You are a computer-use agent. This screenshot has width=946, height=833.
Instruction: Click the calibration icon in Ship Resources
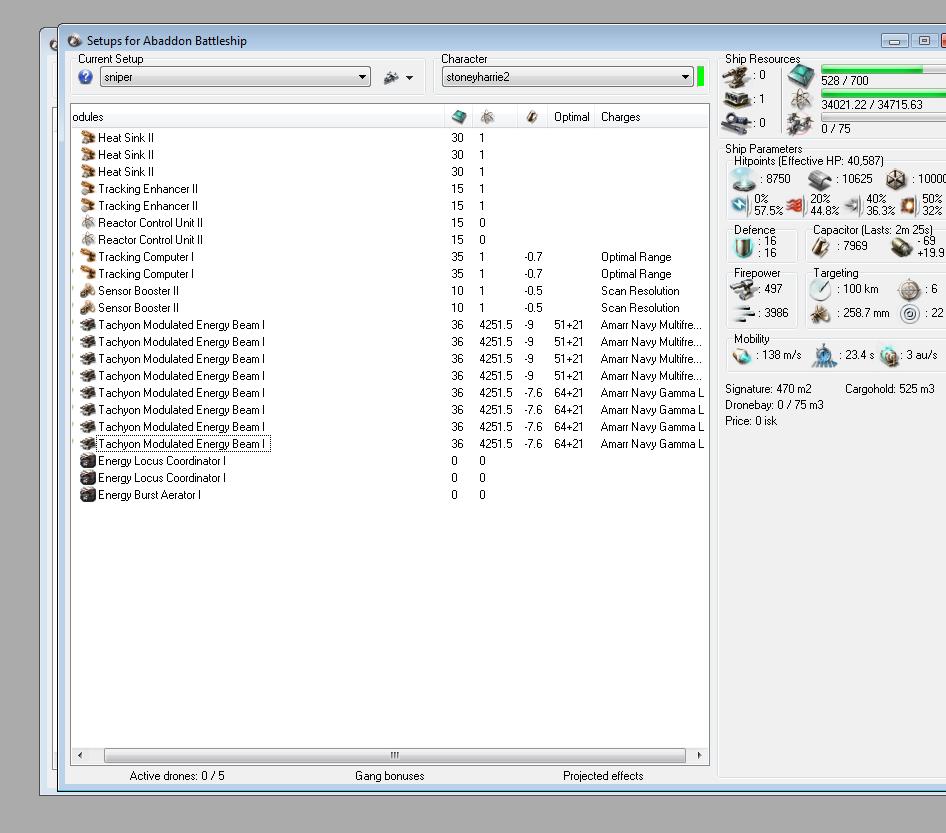pos(735,123)
